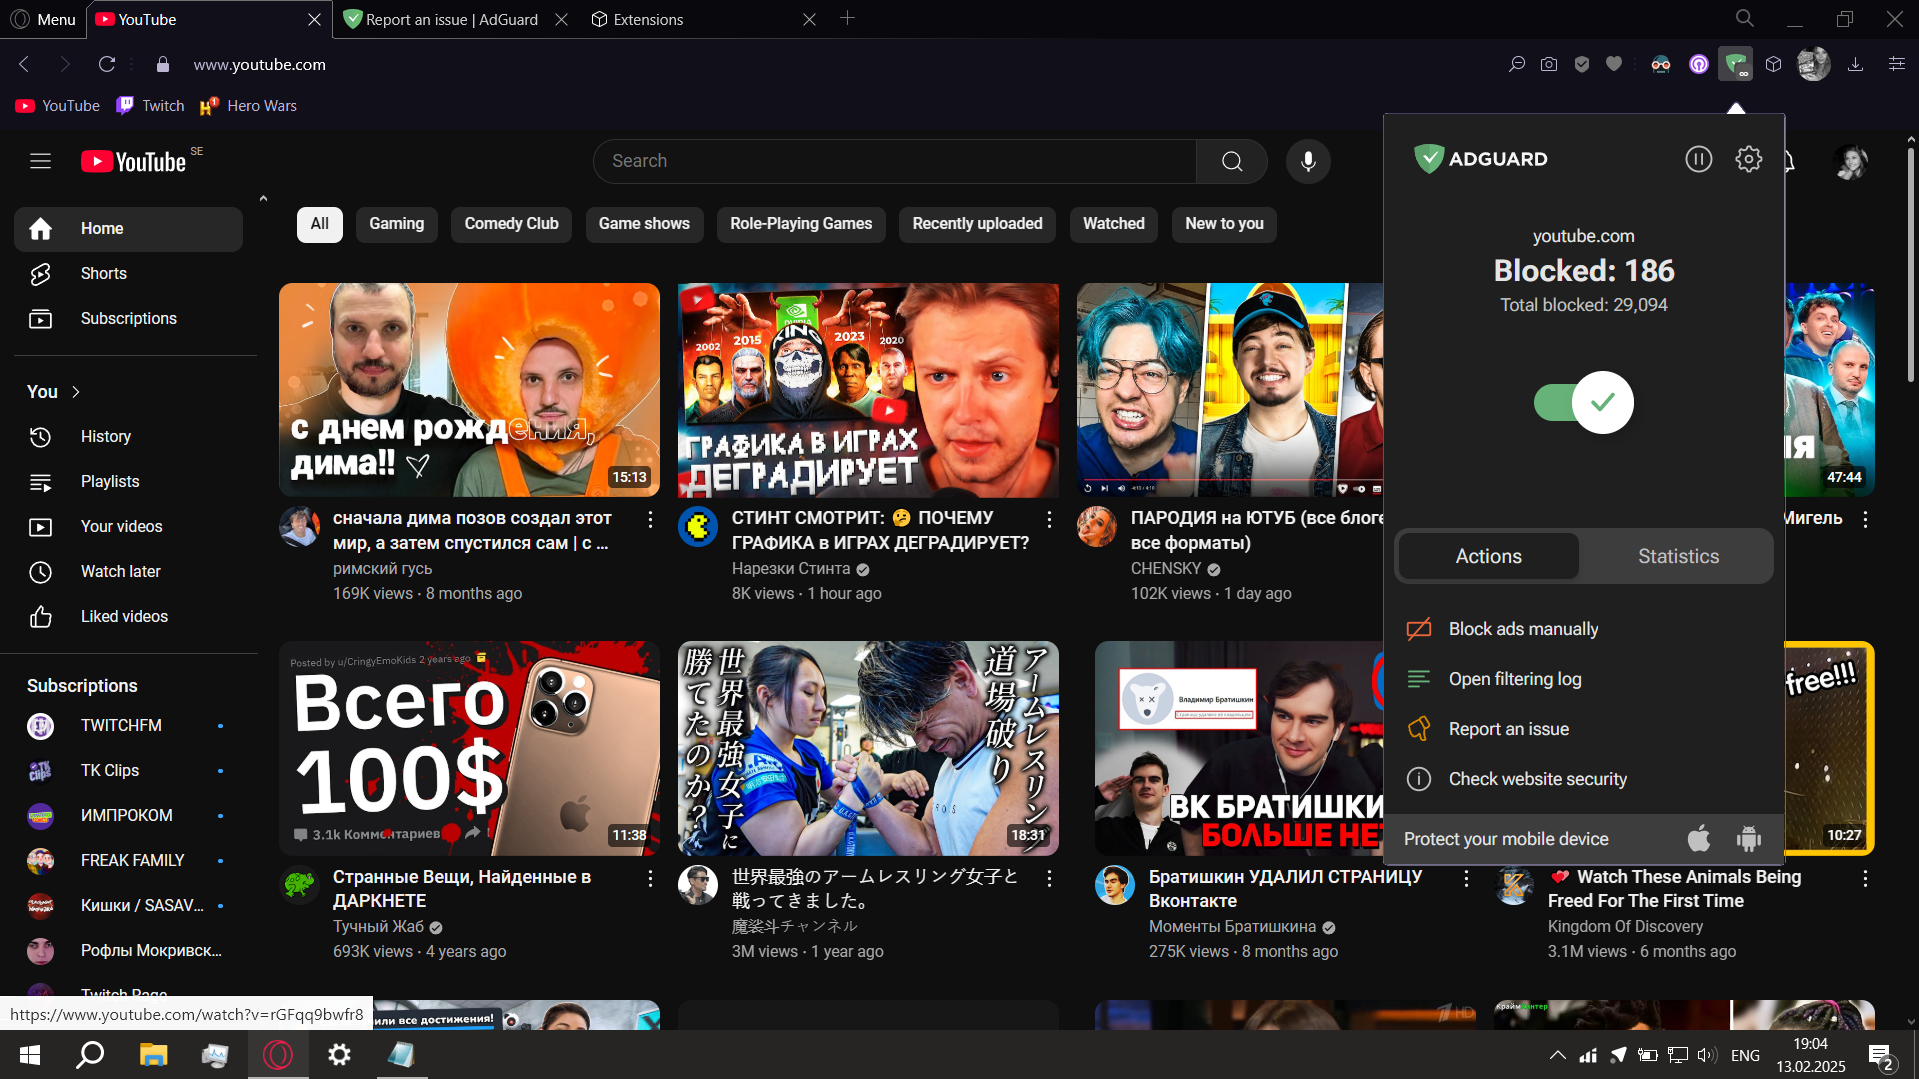Switch to the Extensions browser tab
The image size is (1919, 1079).
(700, 19)
